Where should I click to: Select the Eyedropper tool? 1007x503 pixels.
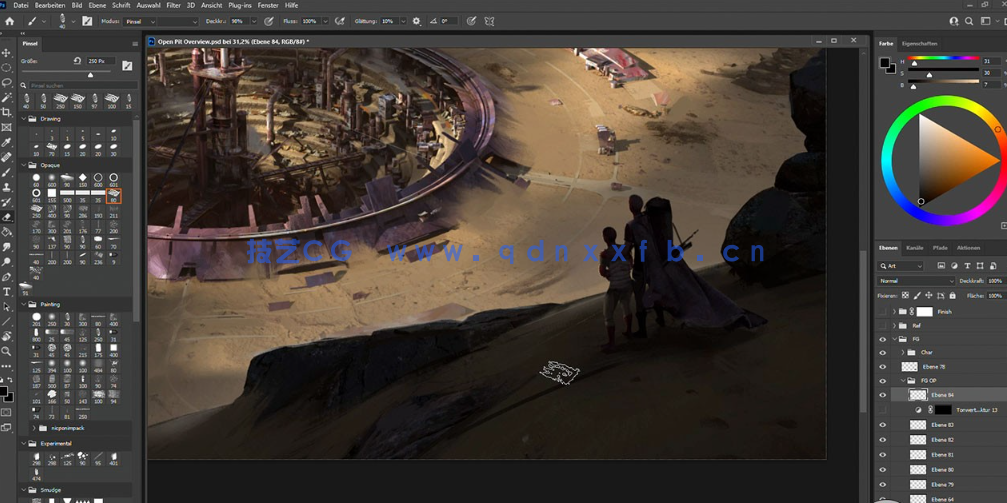tap(7, 142)
